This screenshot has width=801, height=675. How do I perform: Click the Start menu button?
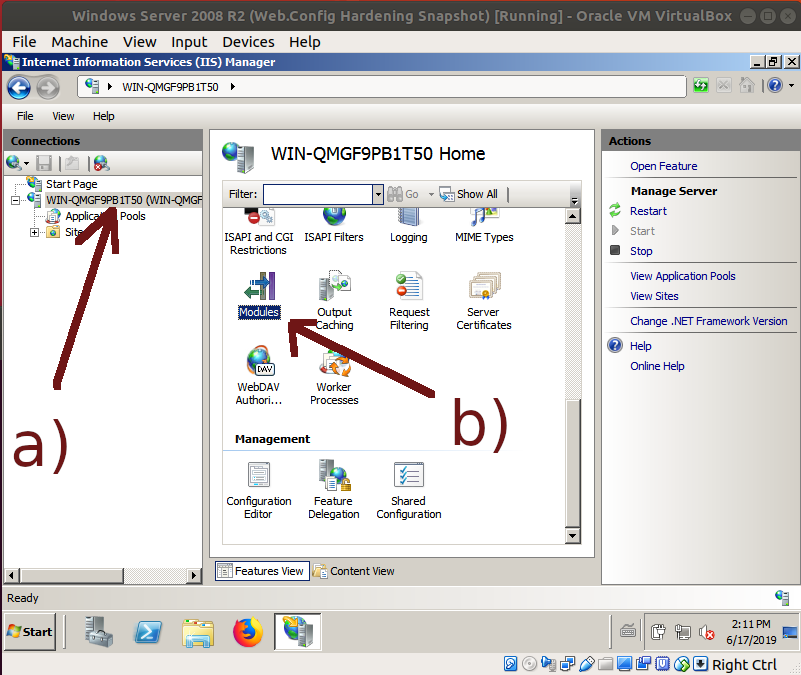pos(30,632)
